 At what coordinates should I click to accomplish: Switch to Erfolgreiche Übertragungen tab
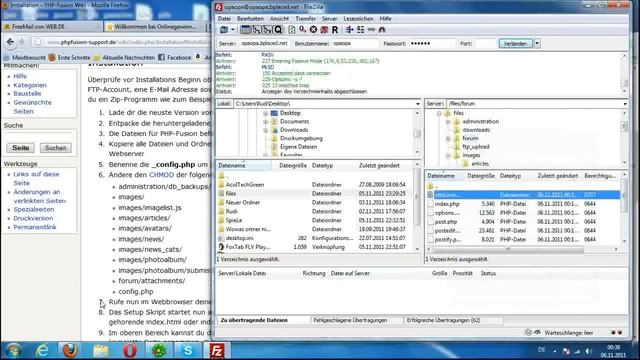444,320
